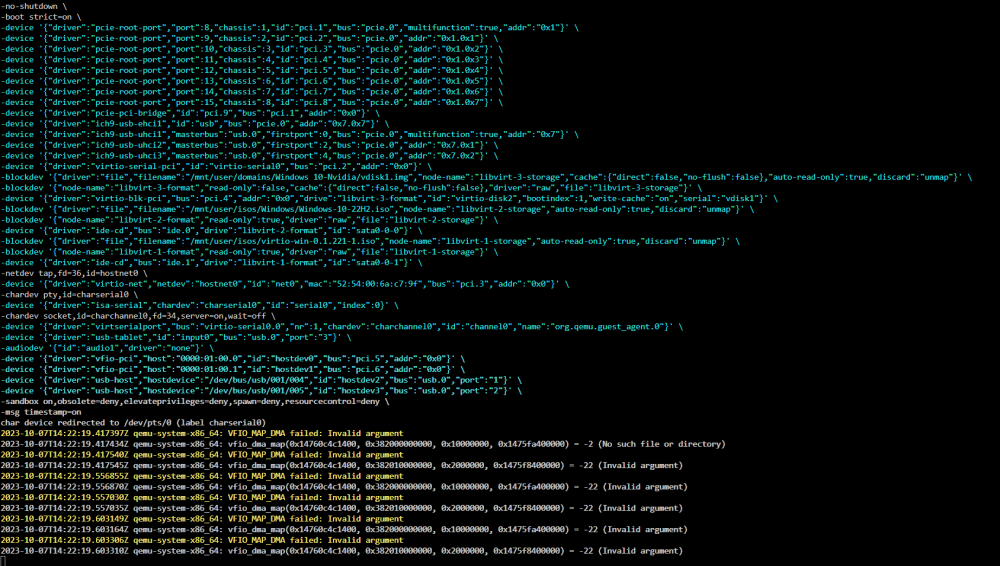The height and width of the screenshot is (566, 1000).
Task: Click the virtio-win-0.1.221-1.iso blockdev line
Action: tap(370, 241)
